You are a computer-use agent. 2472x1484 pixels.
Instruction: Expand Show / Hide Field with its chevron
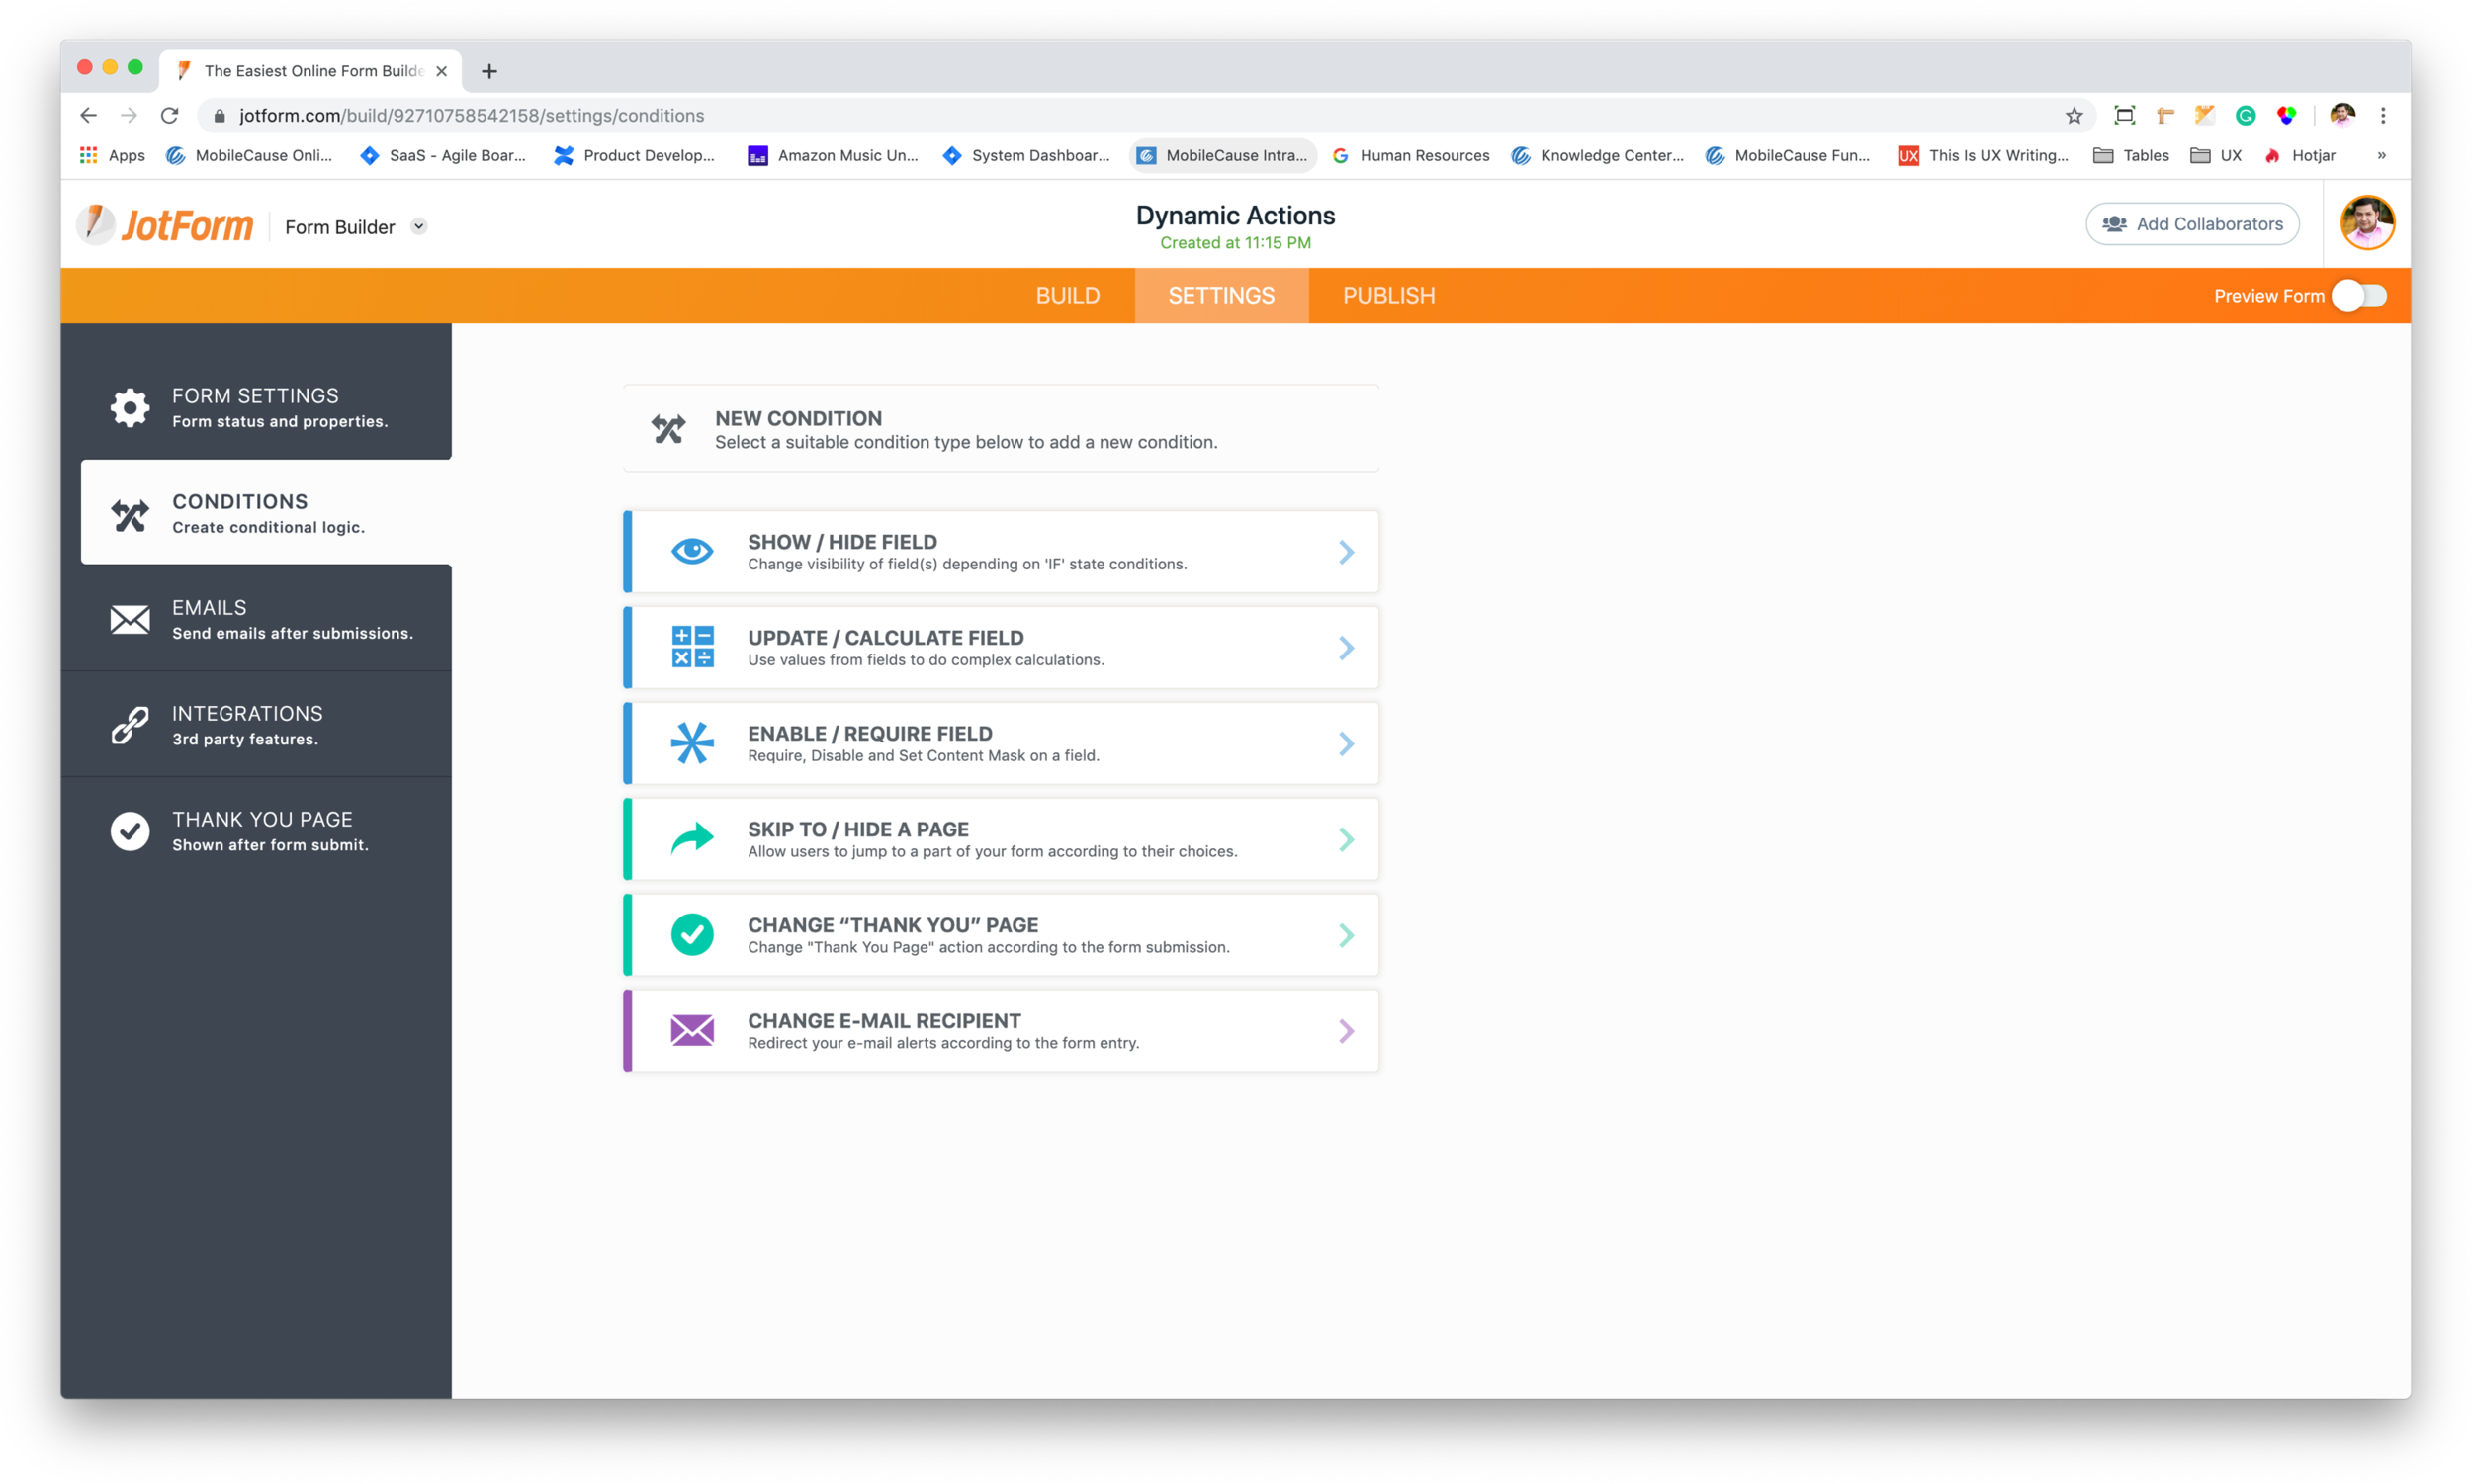pyautogui.click(x=1346, y=552)
